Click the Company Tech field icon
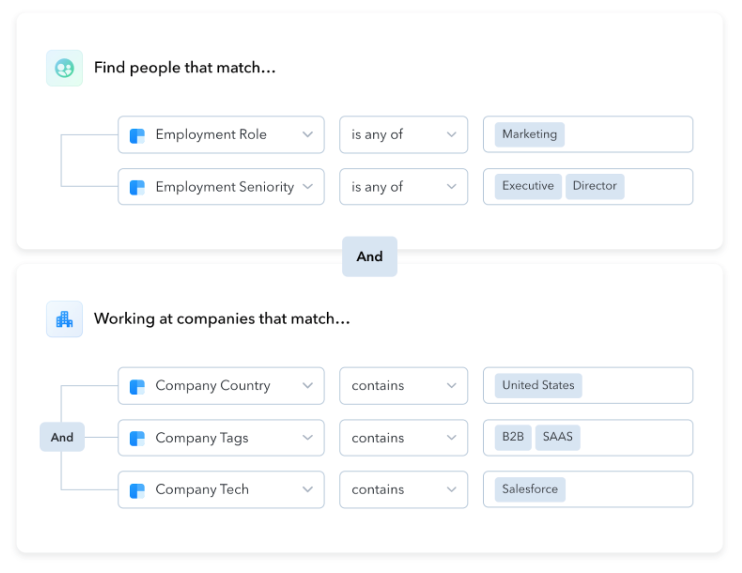Viewport: 742px width, 573px height. coord(138,490)
